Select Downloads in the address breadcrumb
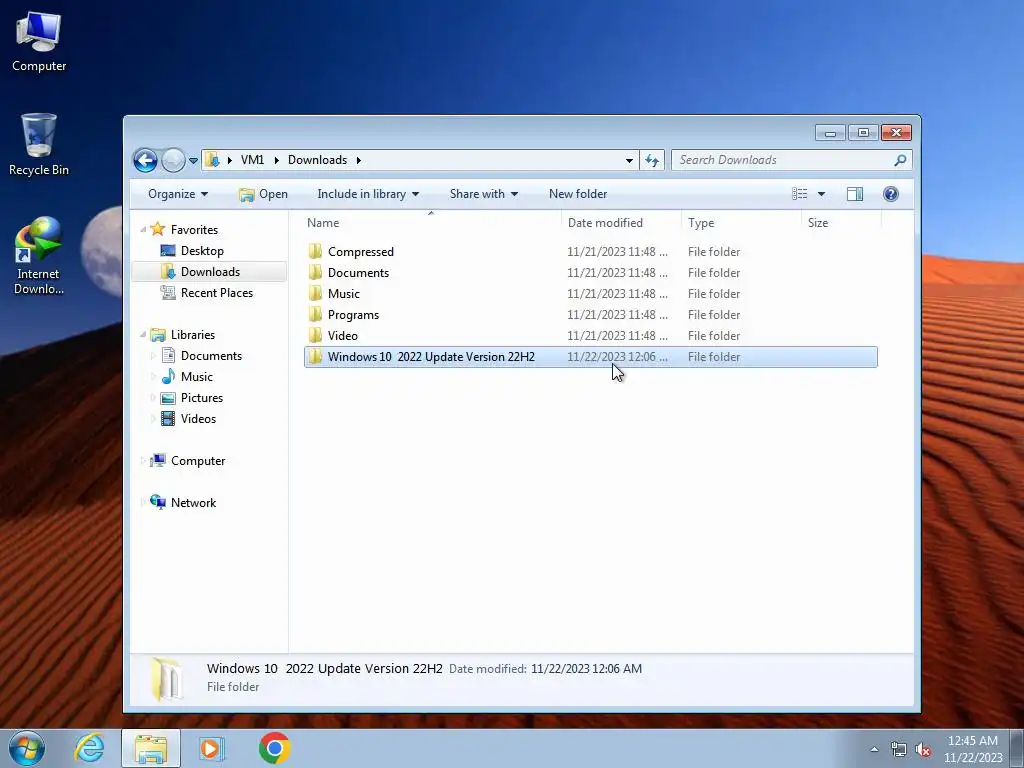Screen dimensions: 1024x768 [317, 160]
